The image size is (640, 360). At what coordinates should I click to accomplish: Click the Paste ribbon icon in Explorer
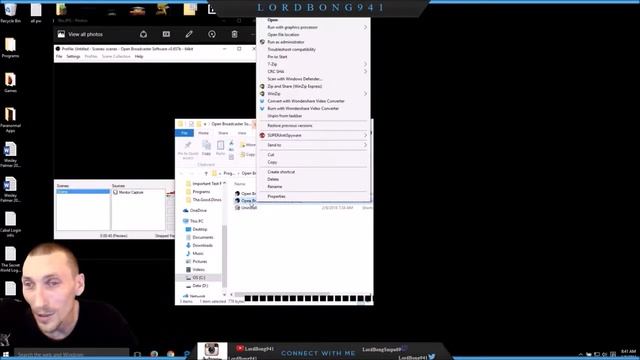[x=220, y=148]
